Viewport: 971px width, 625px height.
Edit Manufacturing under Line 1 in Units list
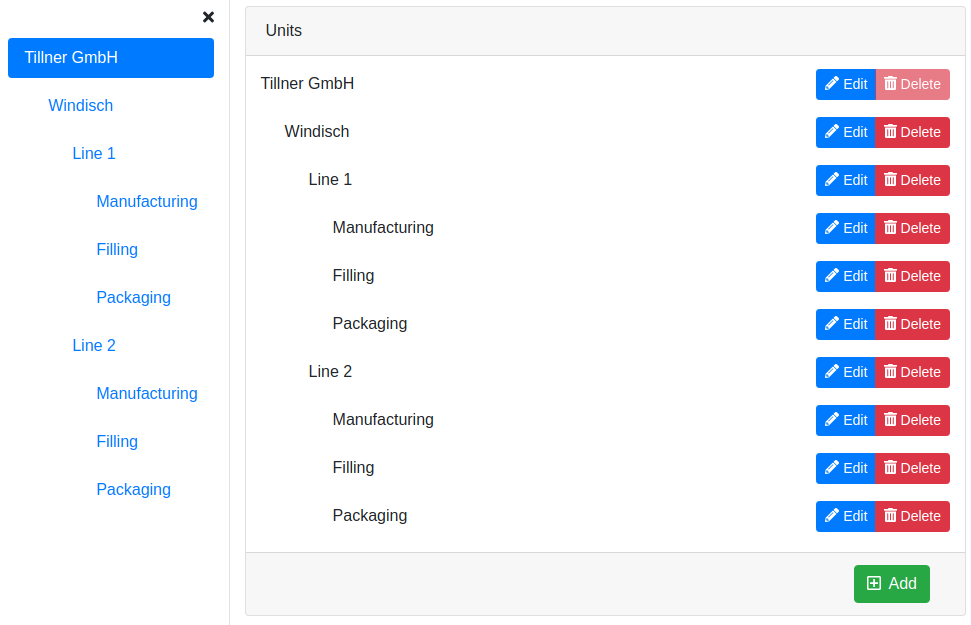tap(846, 228)
